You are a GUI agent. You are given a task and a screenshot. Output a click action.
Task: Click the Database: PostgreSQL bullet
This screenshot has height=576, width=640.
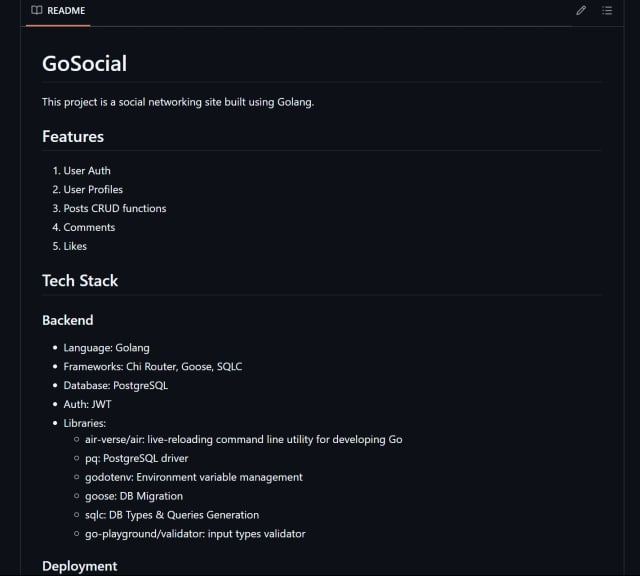(116, 385)
